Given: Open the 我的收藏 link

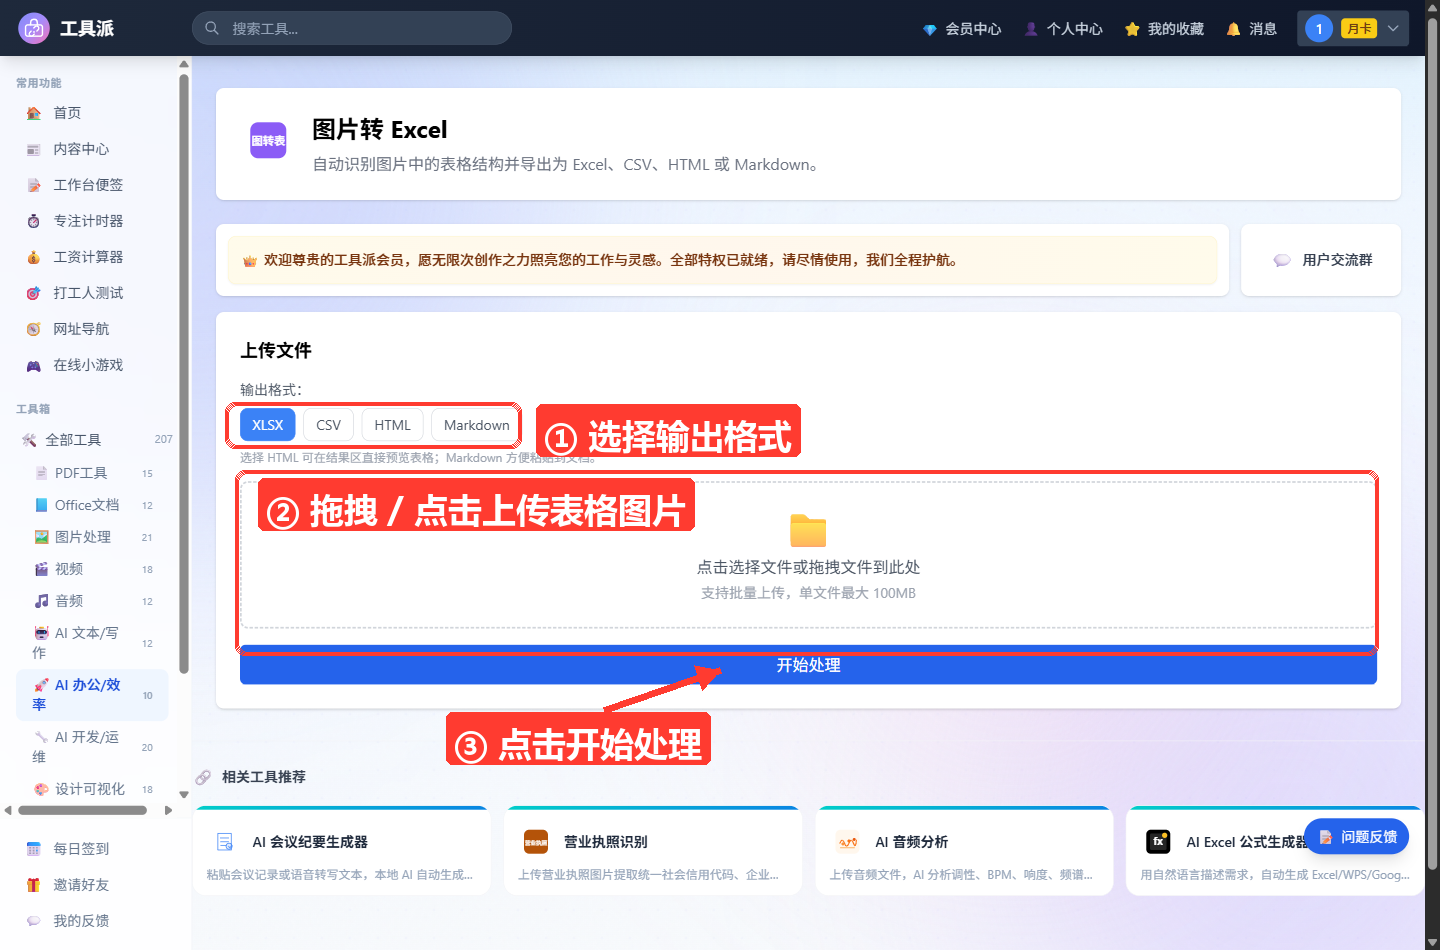Looking at the screenshot, I should coord(1164,29).
